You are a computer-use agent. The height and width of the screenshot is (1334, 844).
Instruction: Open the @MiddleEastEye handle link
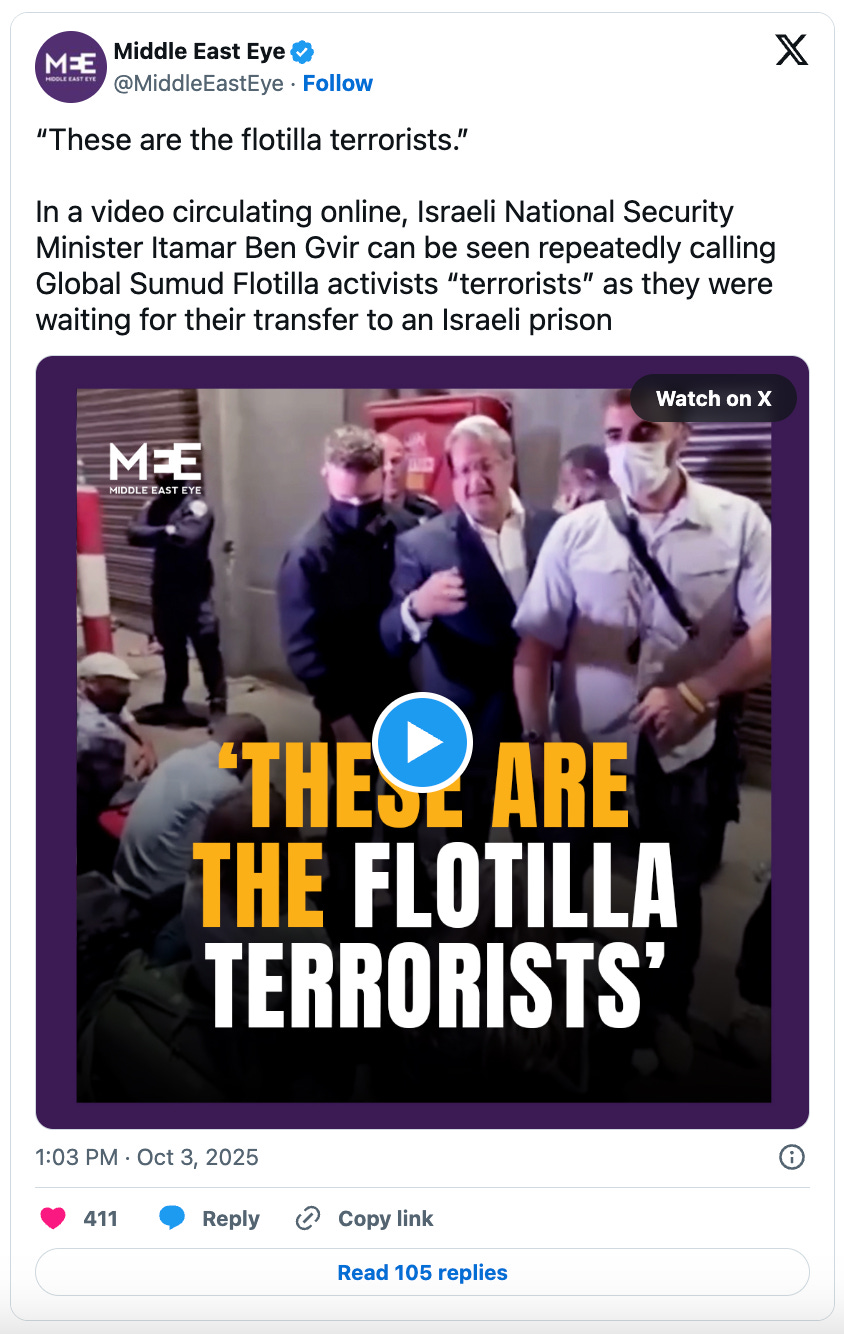pyautogui.click(x=198, y=83)
